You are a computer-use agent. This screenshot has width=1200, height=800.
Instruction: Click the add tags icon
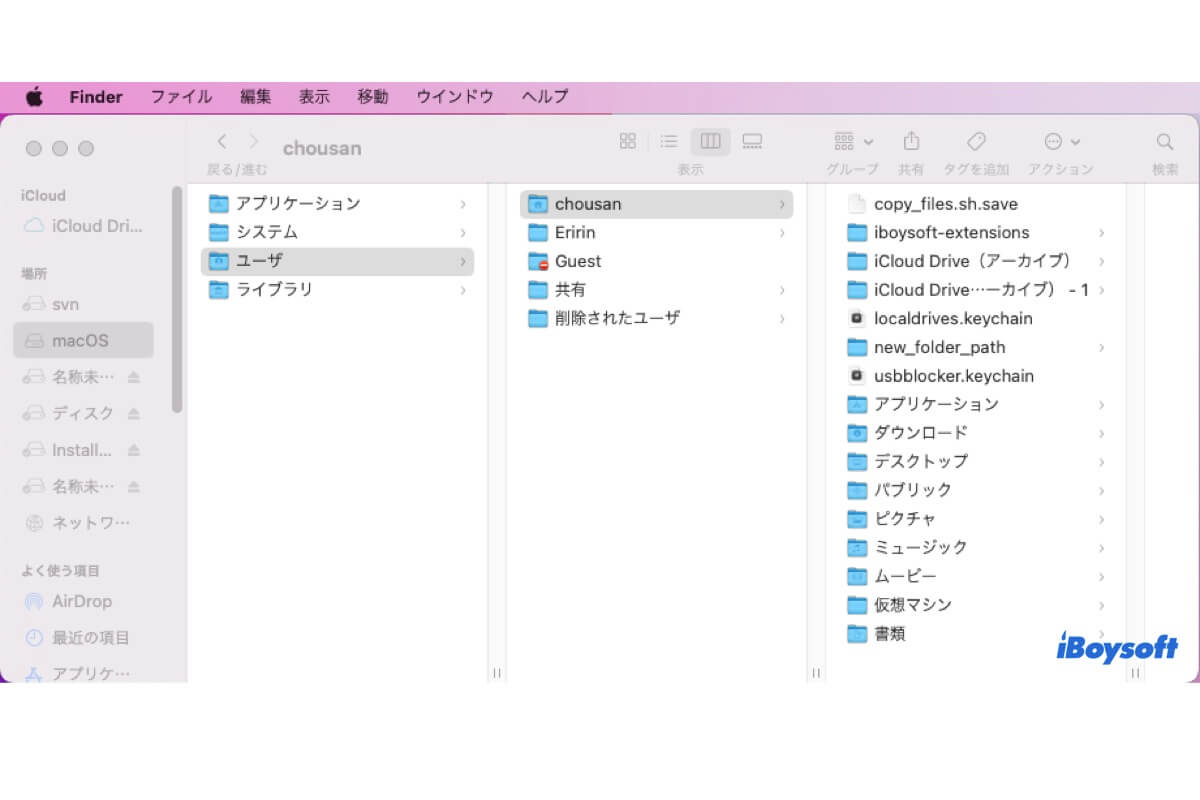(976, 142)
